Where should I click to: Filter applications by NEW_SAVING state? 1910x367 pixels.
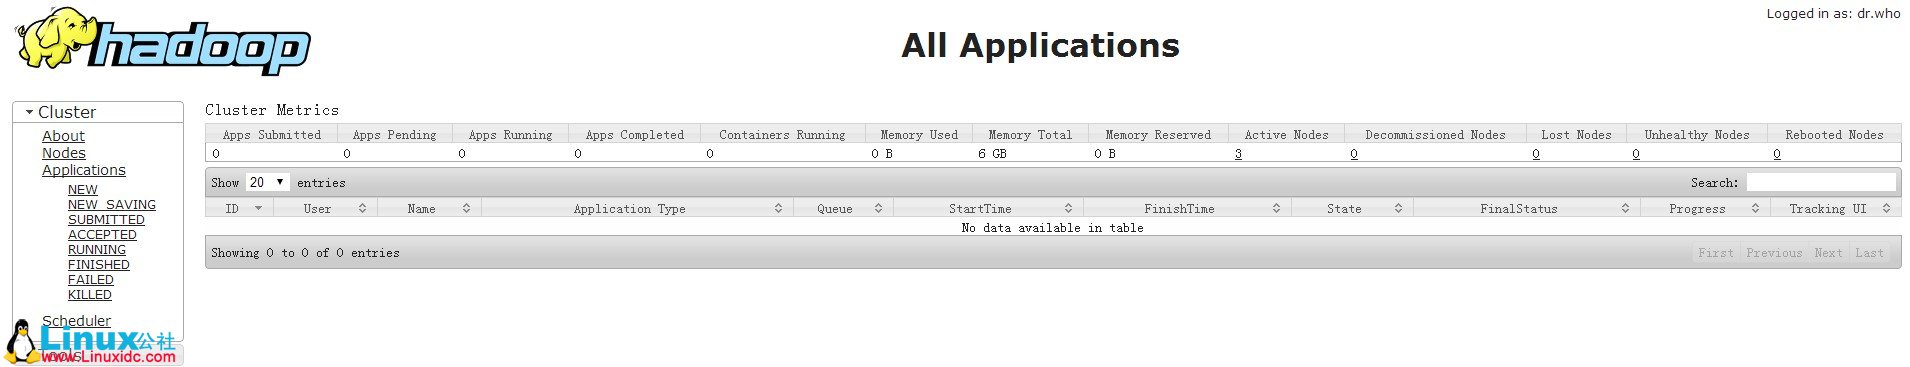pyautogui.click(x=112, y=205)
